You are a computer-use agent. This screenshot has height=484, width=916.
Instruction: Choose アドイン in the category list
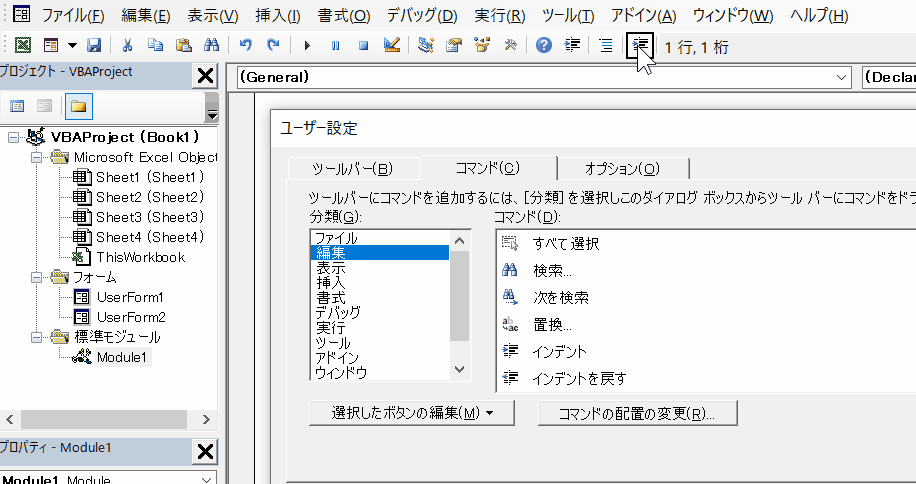336,357
